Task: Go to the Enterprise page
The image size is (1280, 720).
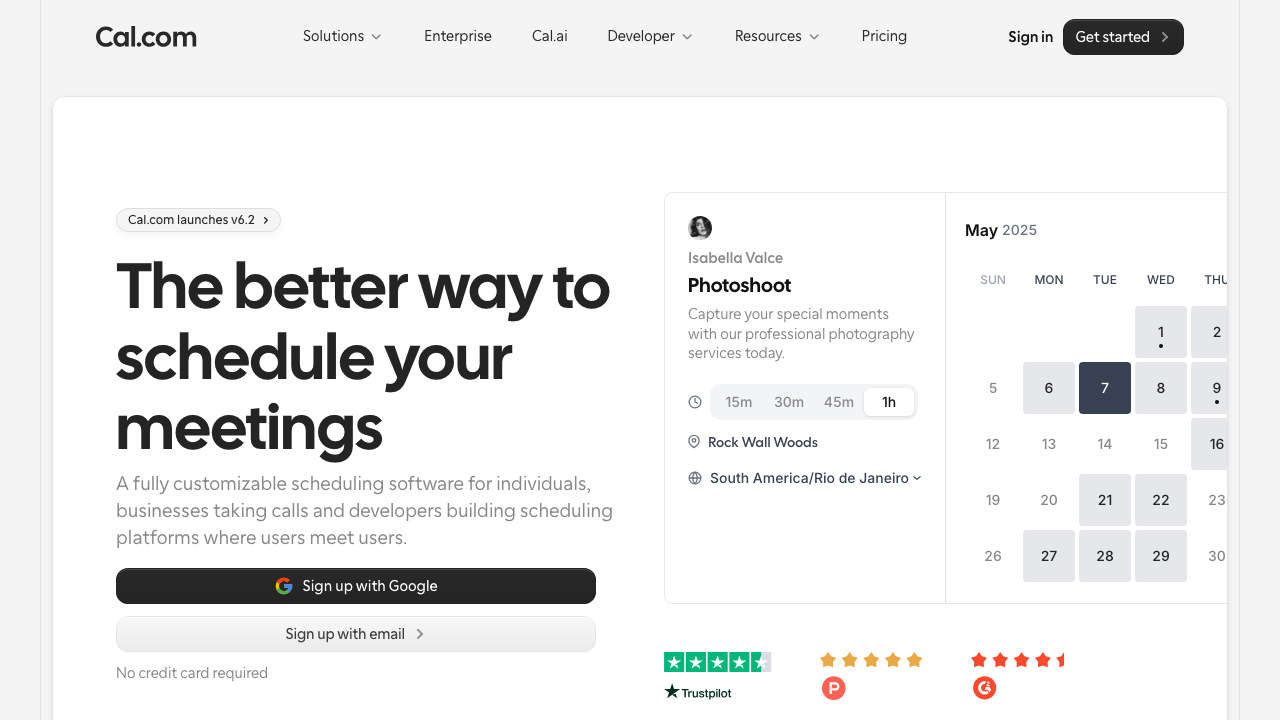Action: point(457,36)
